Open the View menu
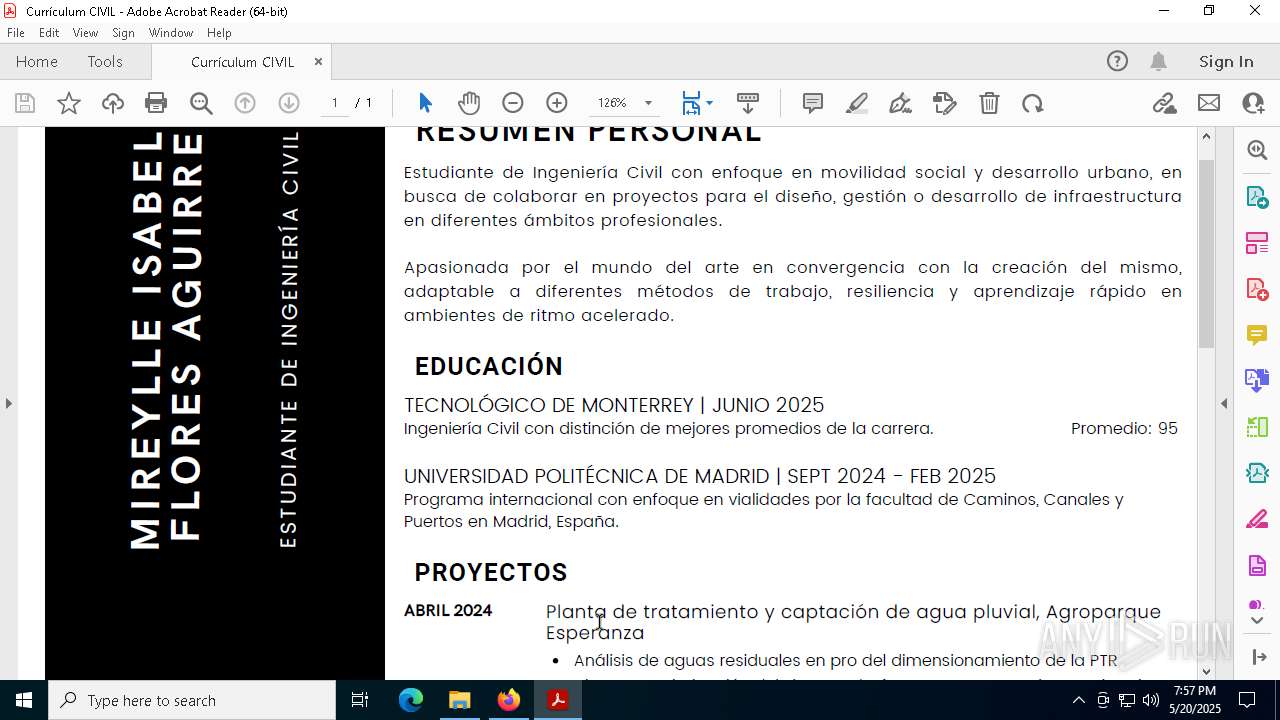Screen dimensions: 1280x720 86,33
